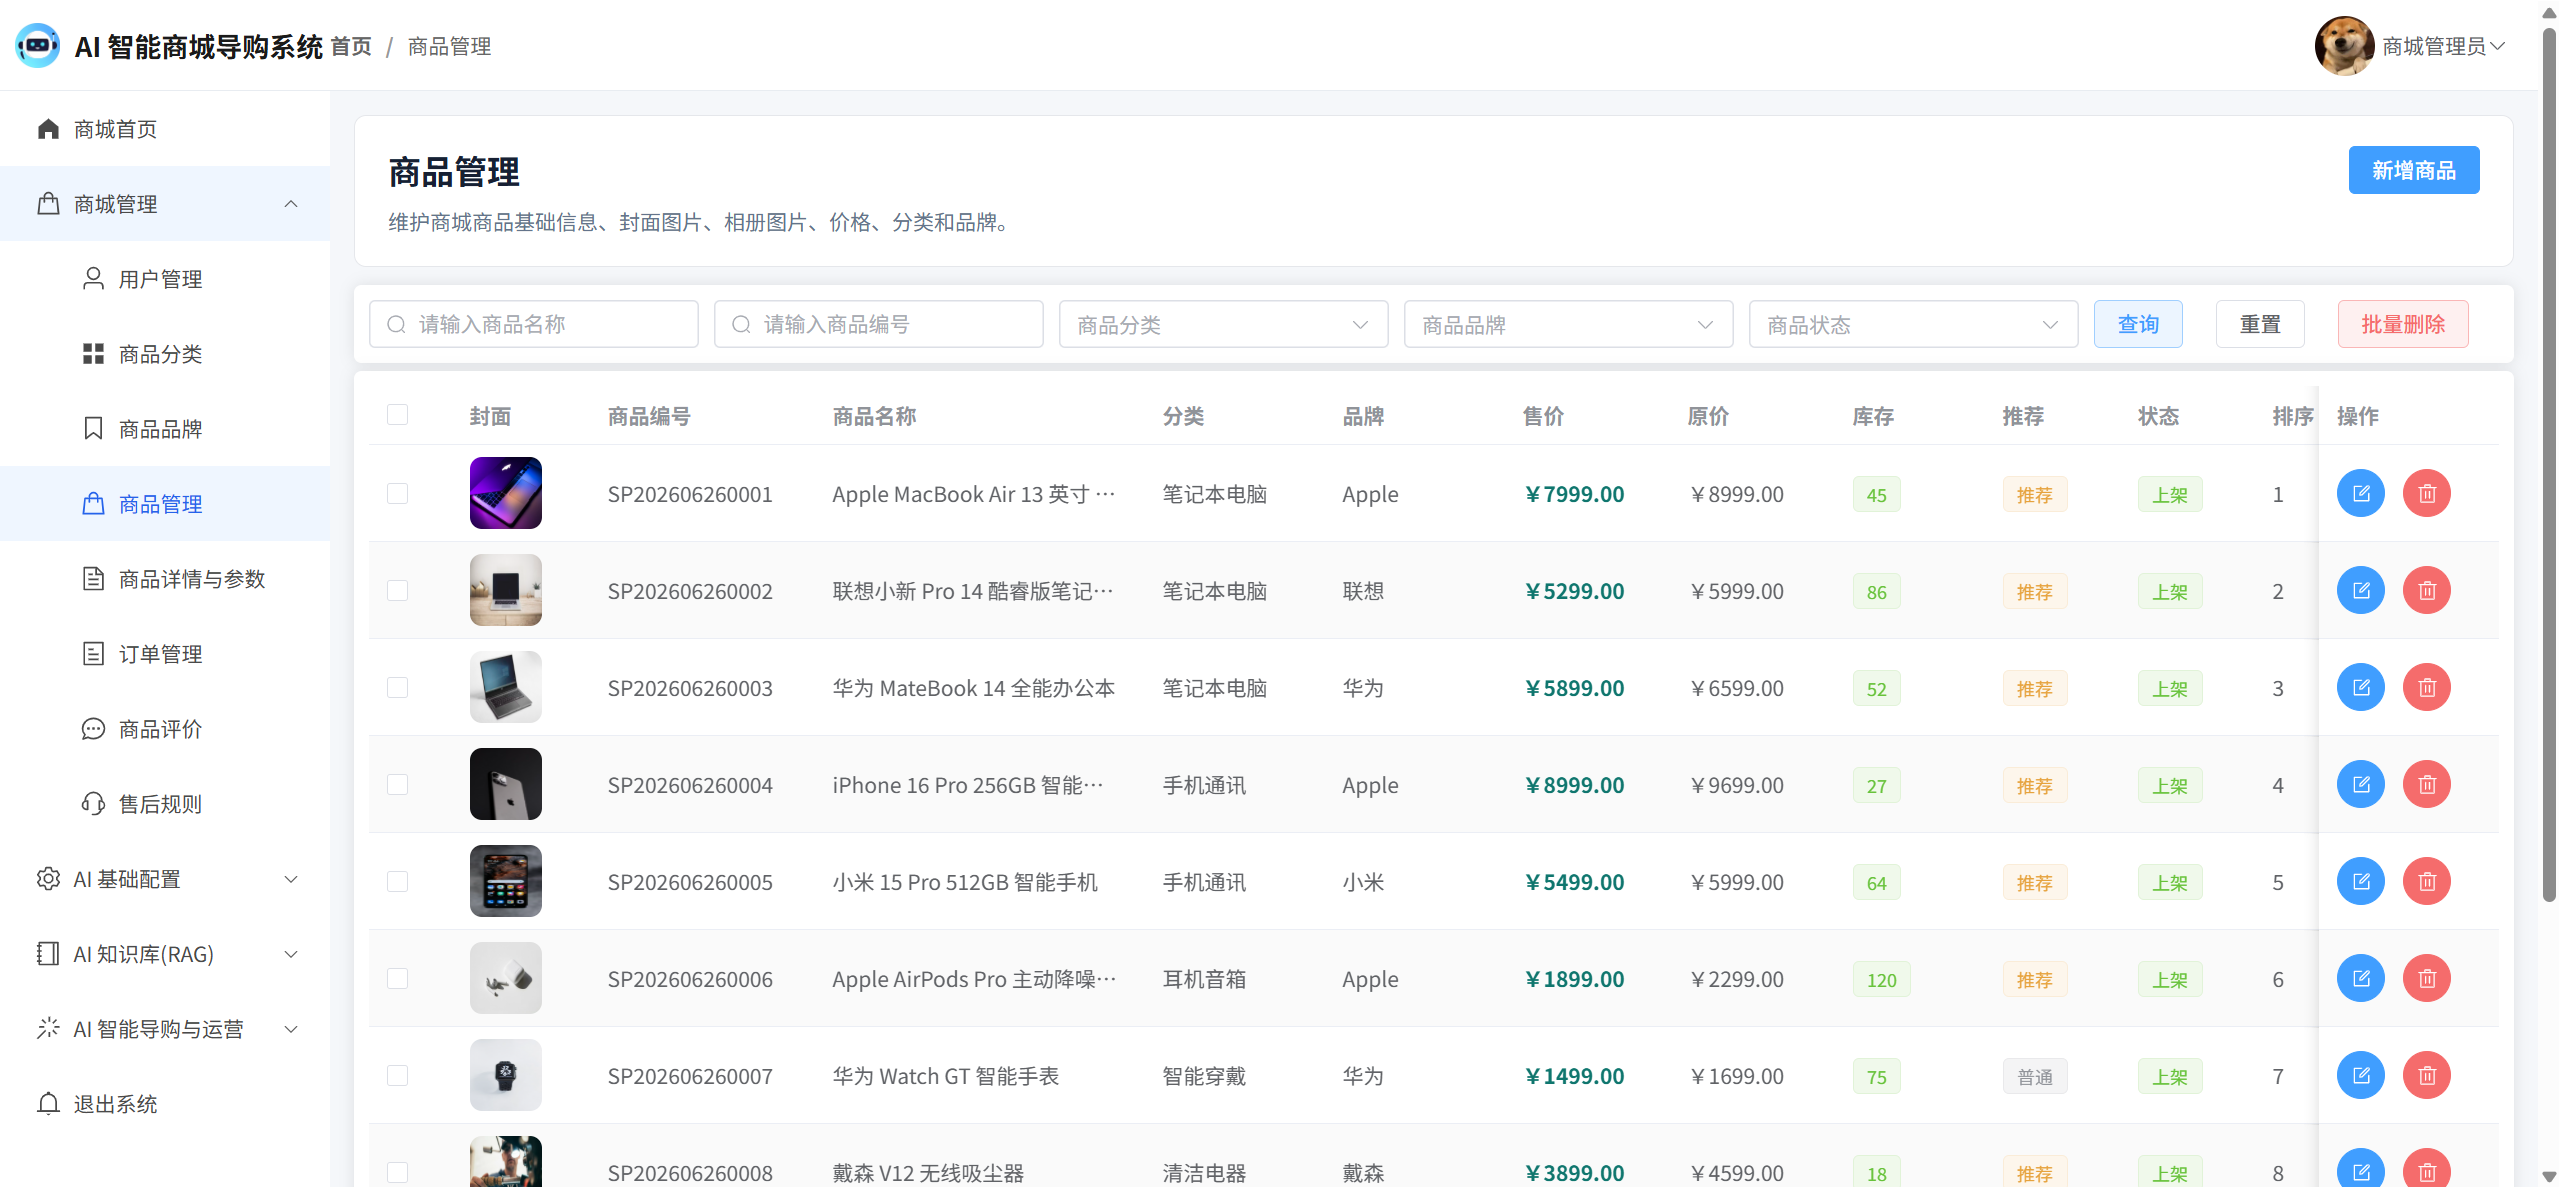Viewport: 2559px width, 1187px height.
Task: Delete the 联想小新 Pro 14 product row
Action: 2426,591
